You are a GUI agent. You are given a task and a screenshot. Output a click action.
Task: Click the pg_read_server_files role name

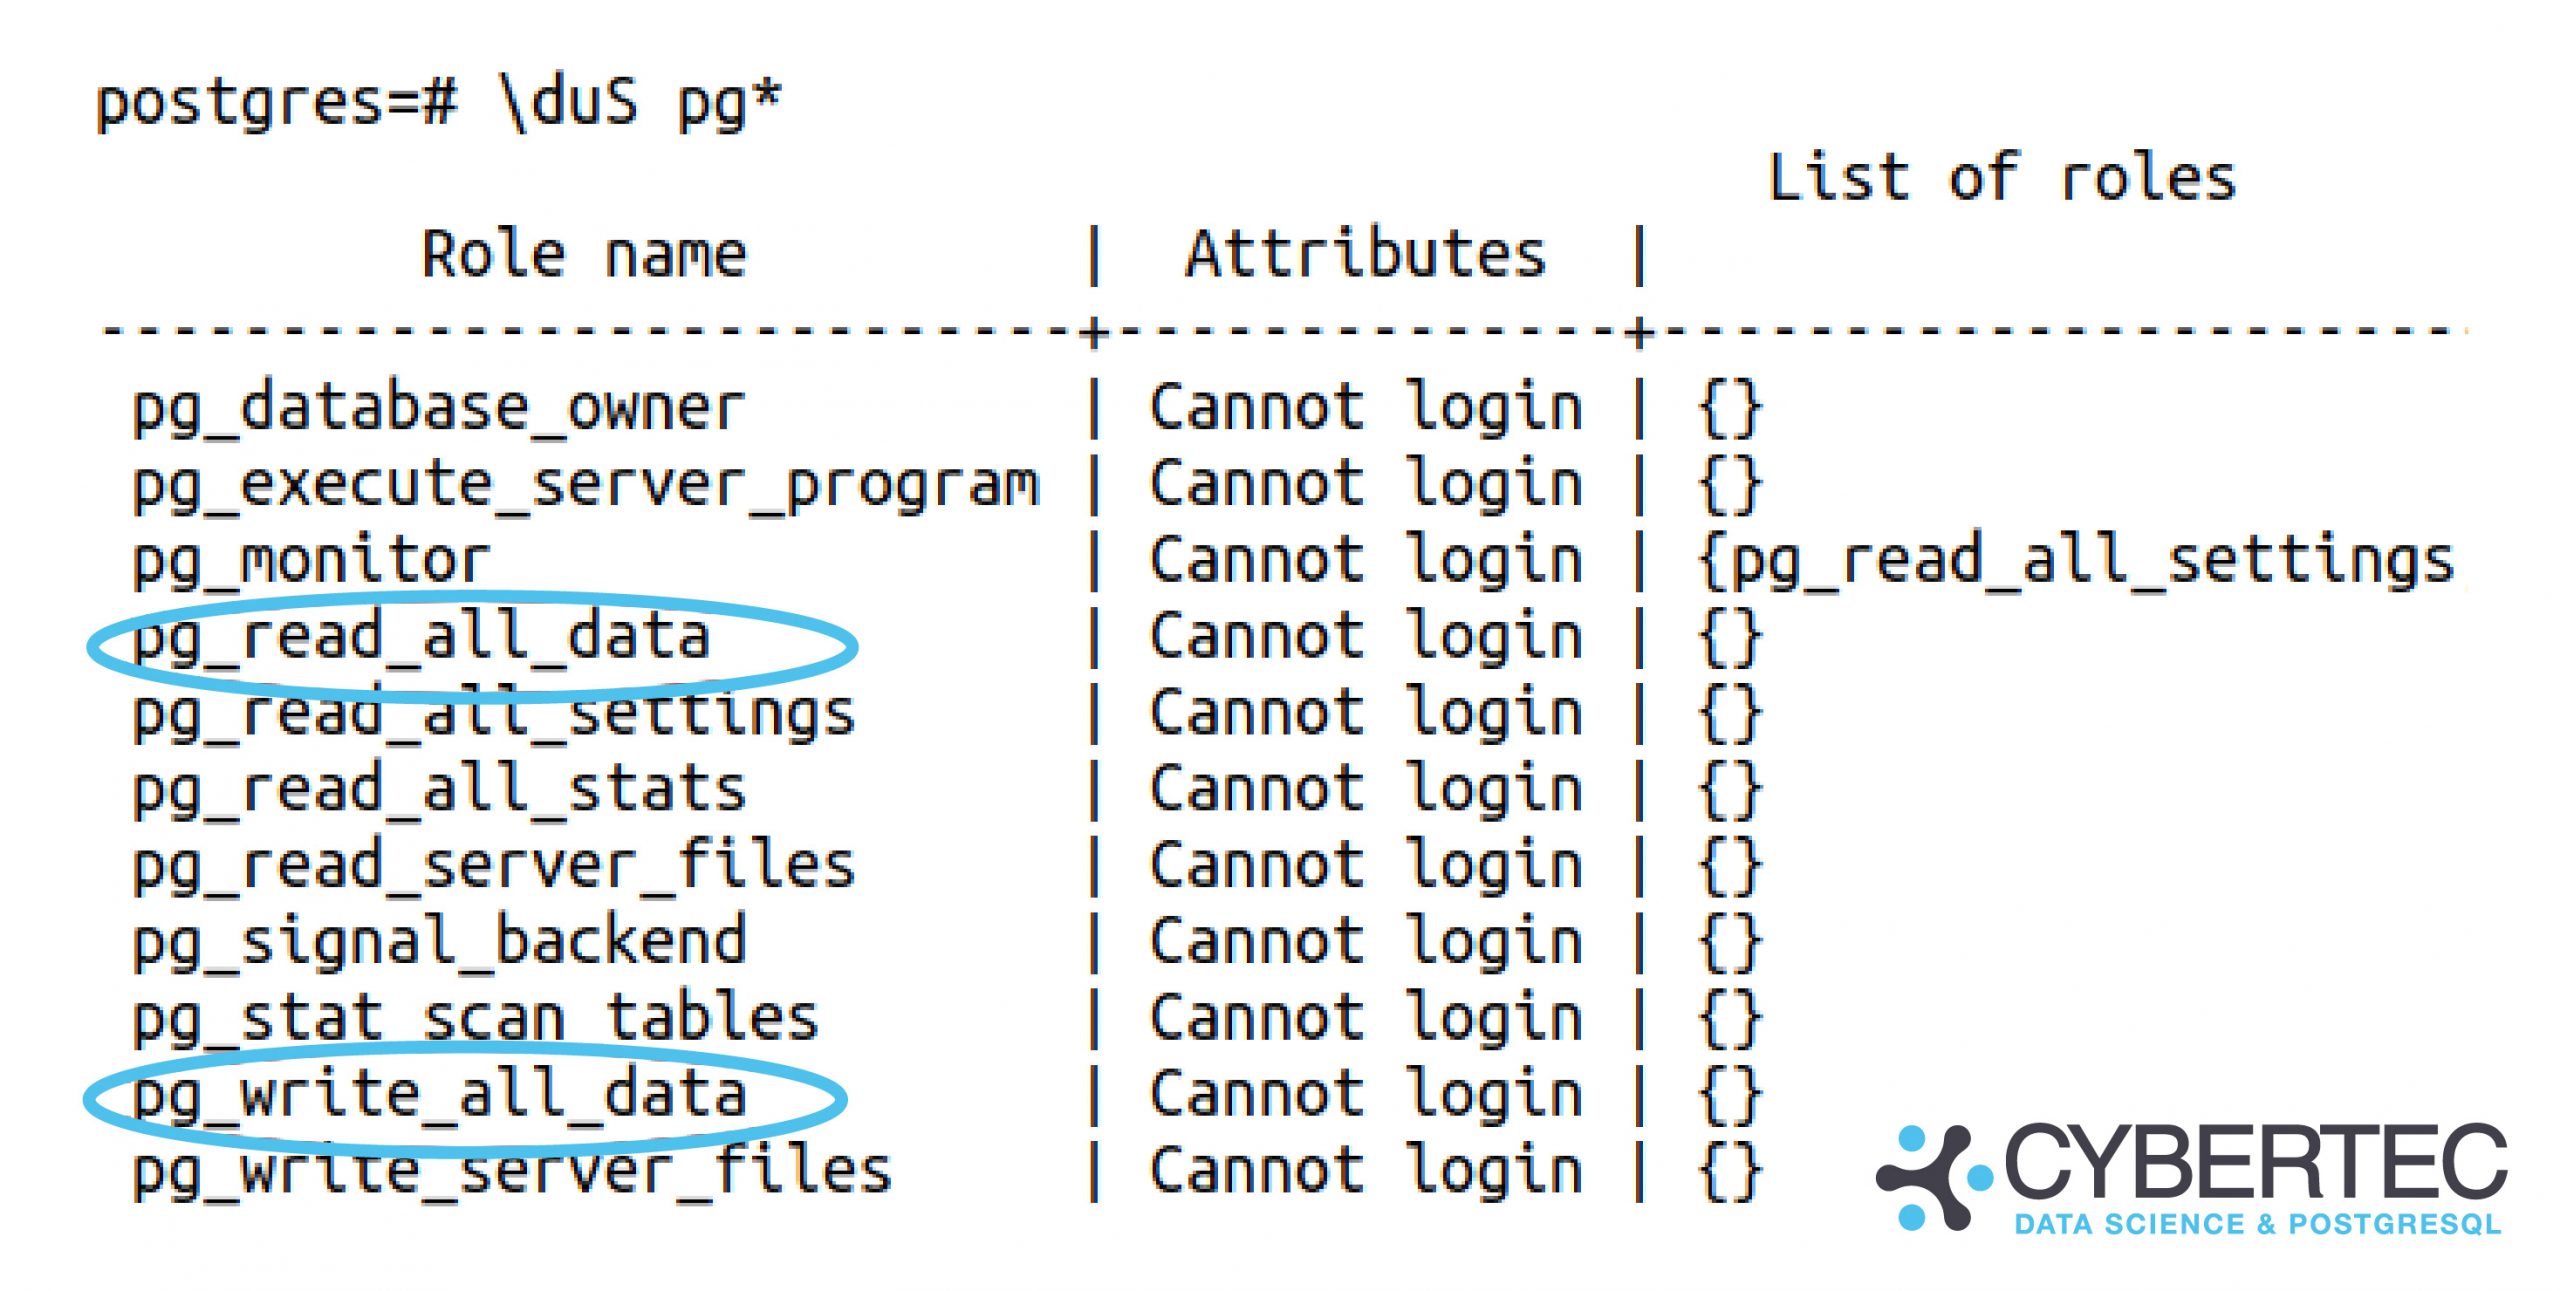tap(494, 867)
